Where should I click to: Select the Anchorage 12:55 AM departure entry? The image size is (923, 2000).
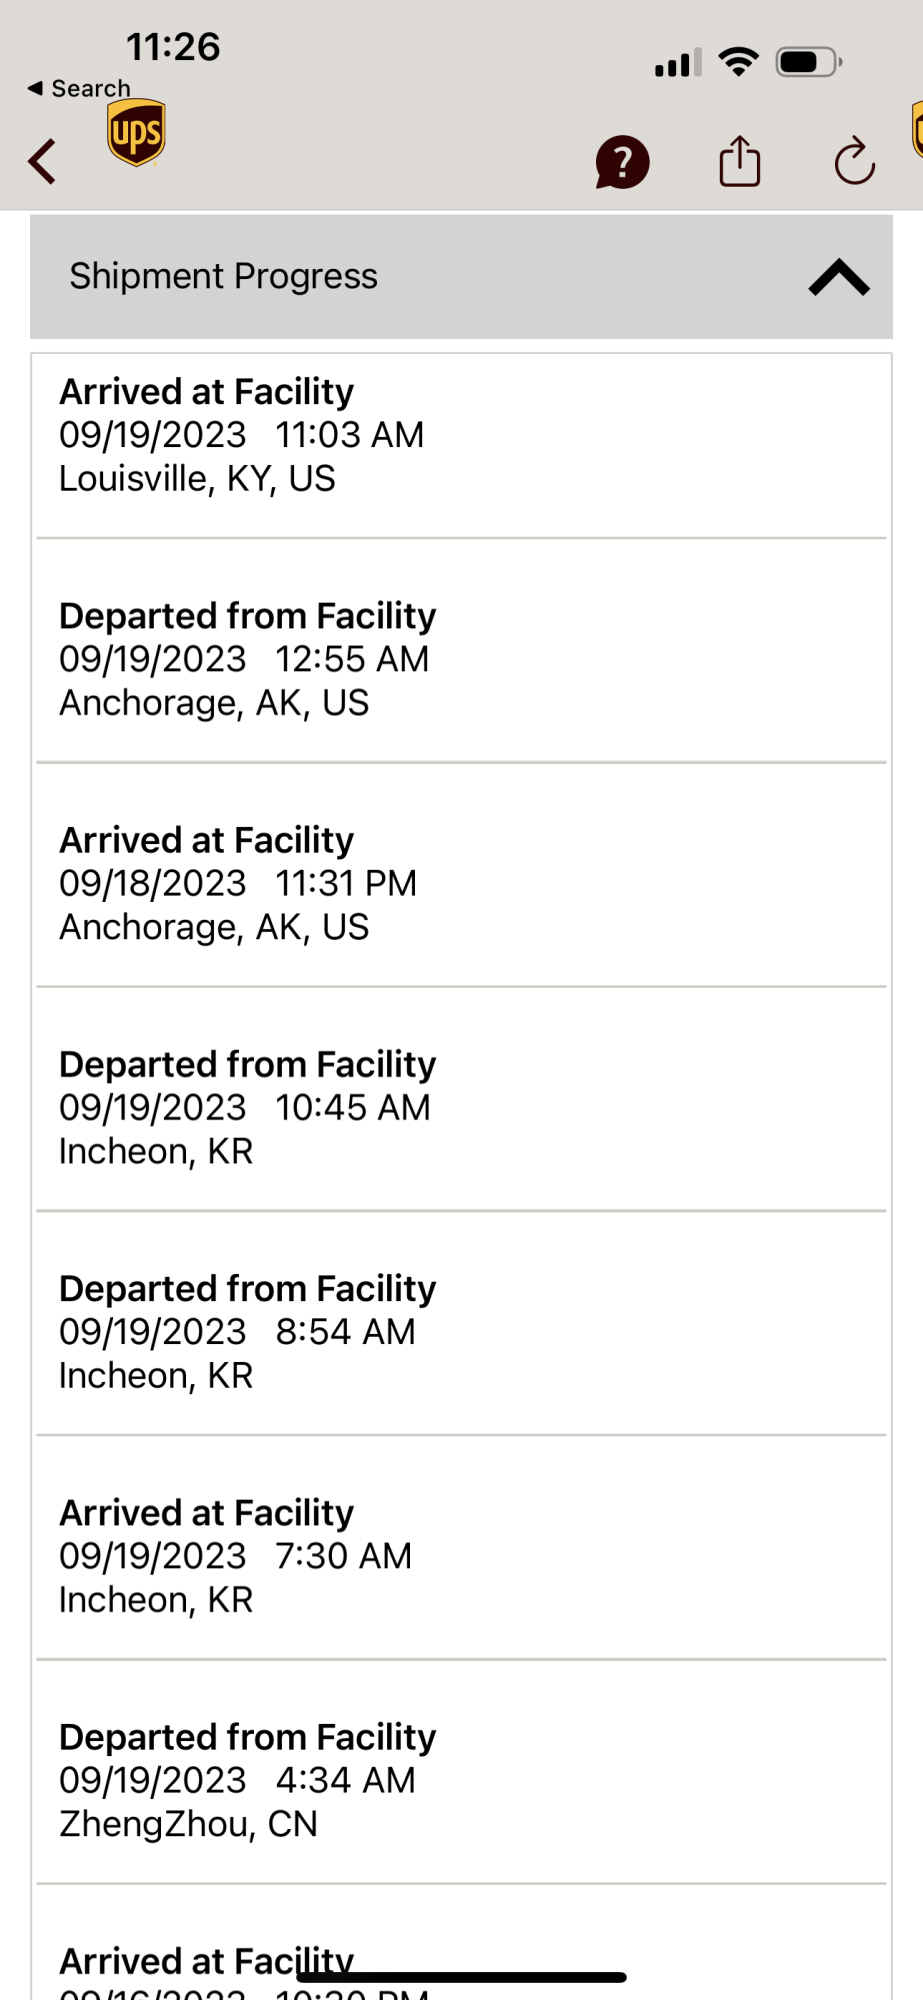pyautogui.click(x=461, y=659)
